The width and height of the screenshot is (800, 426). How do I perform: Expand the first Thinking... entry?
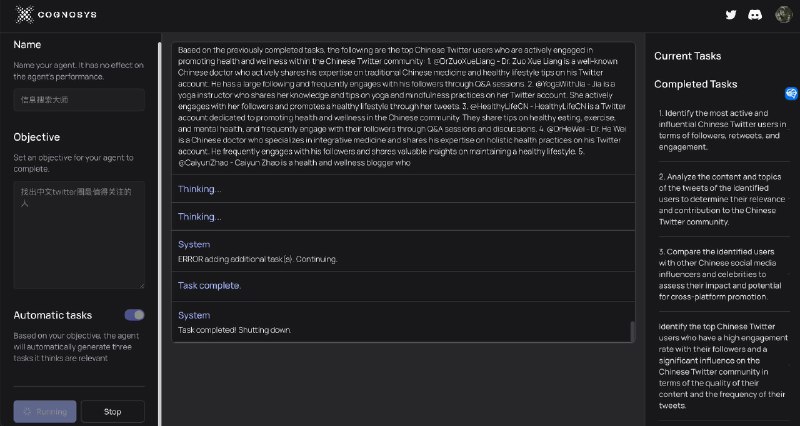pos(200,189)
